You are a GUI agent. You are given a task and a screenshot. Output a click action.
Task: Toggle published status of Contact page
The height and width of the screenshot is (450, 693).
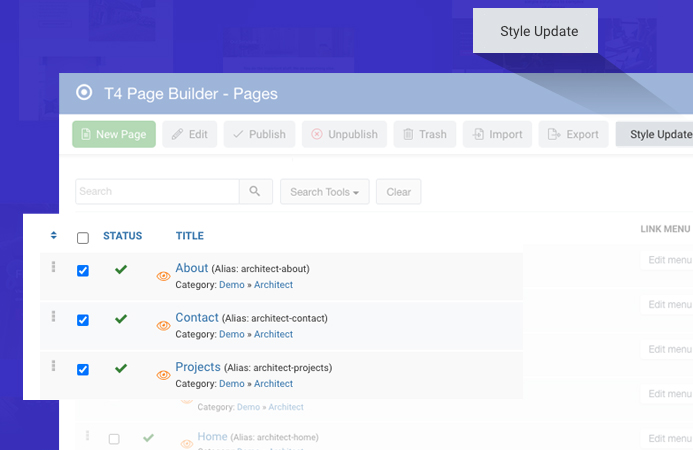click(x=121, y=319)
